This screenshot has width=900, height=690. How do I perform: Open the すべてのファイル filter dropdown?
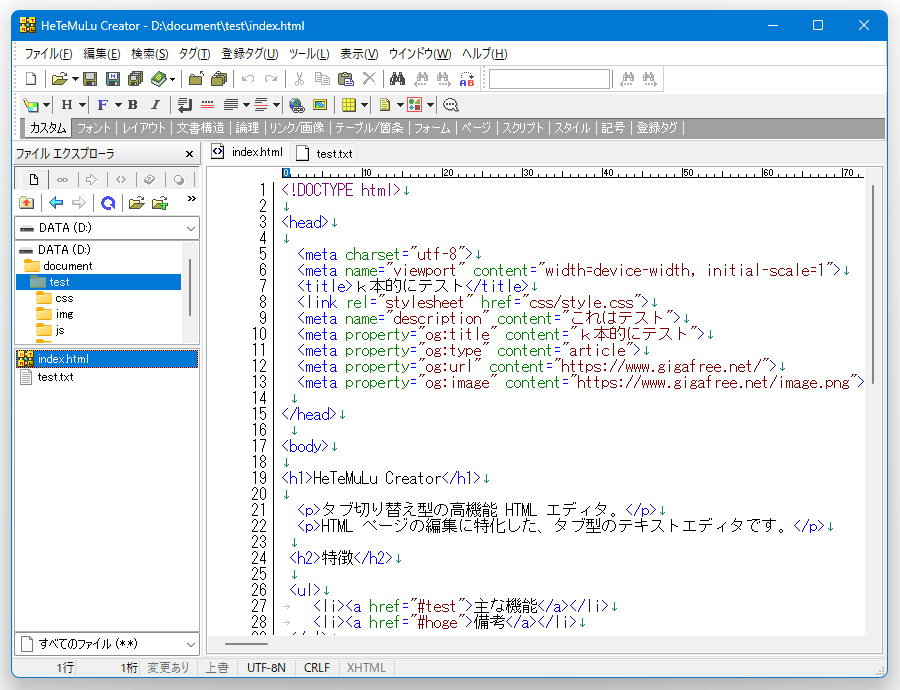pyautogui.click(x=107, y=644)
